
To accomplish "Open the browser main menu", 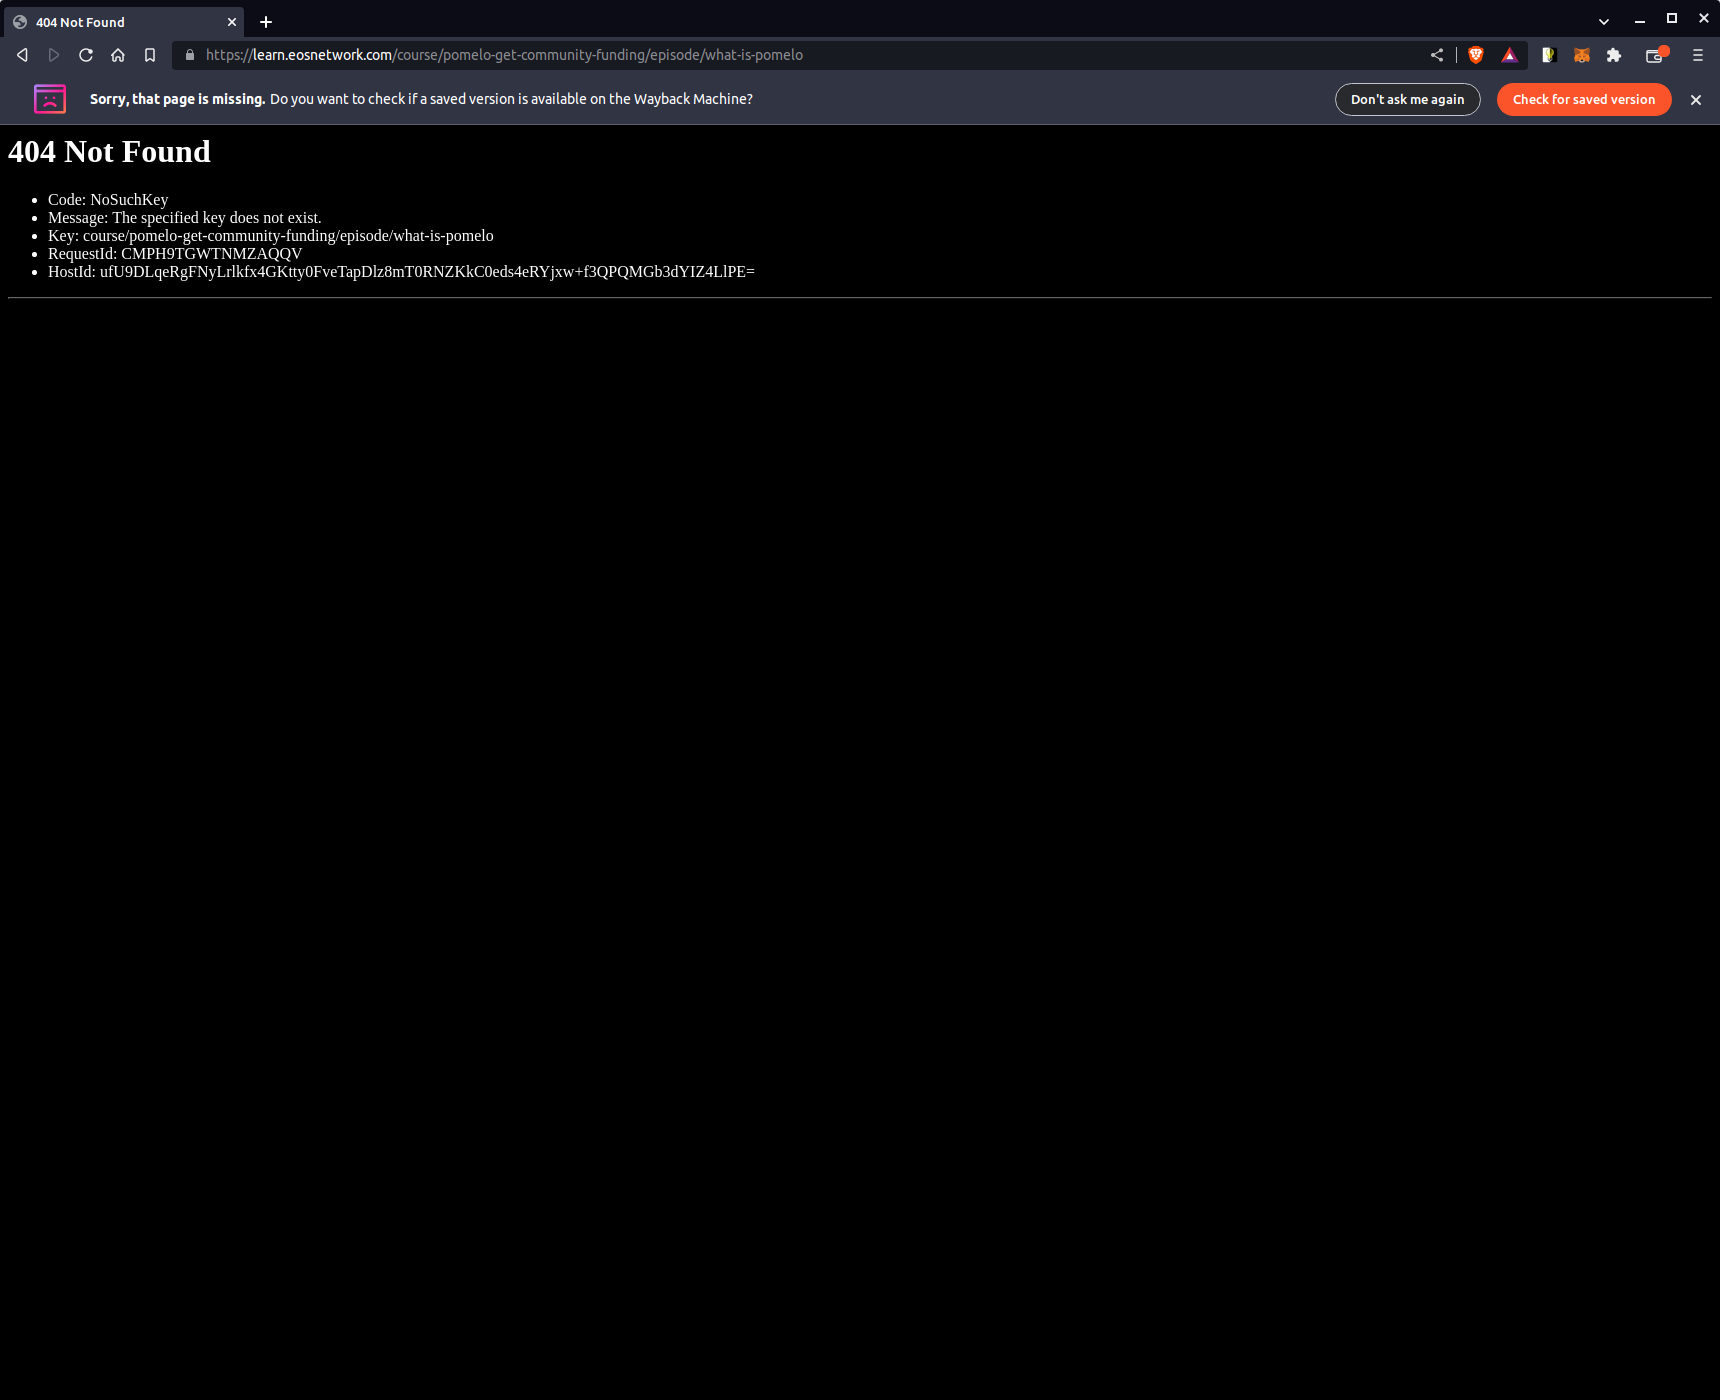I will pyautogui.click(x=1698, y=55).
